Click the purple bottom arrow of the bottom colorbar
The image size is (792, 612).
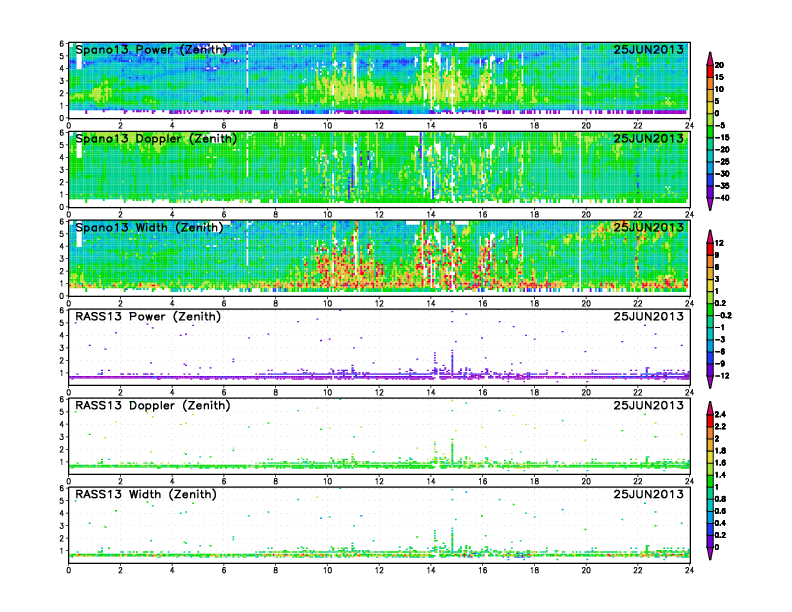click(710, 553)
